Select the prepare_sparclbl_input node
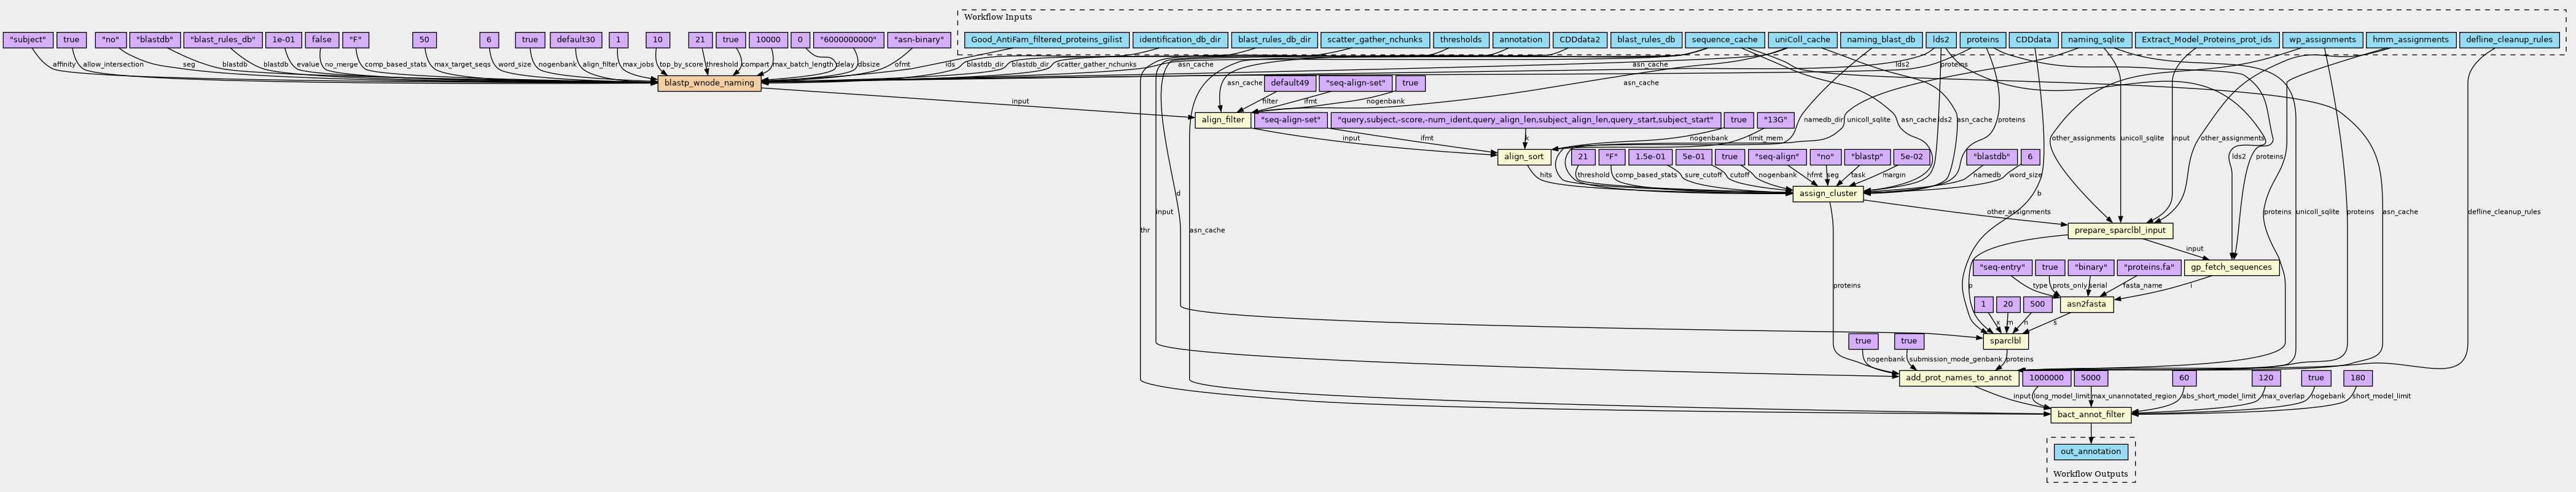2576x492 pixels. (x=2120, y=231)
